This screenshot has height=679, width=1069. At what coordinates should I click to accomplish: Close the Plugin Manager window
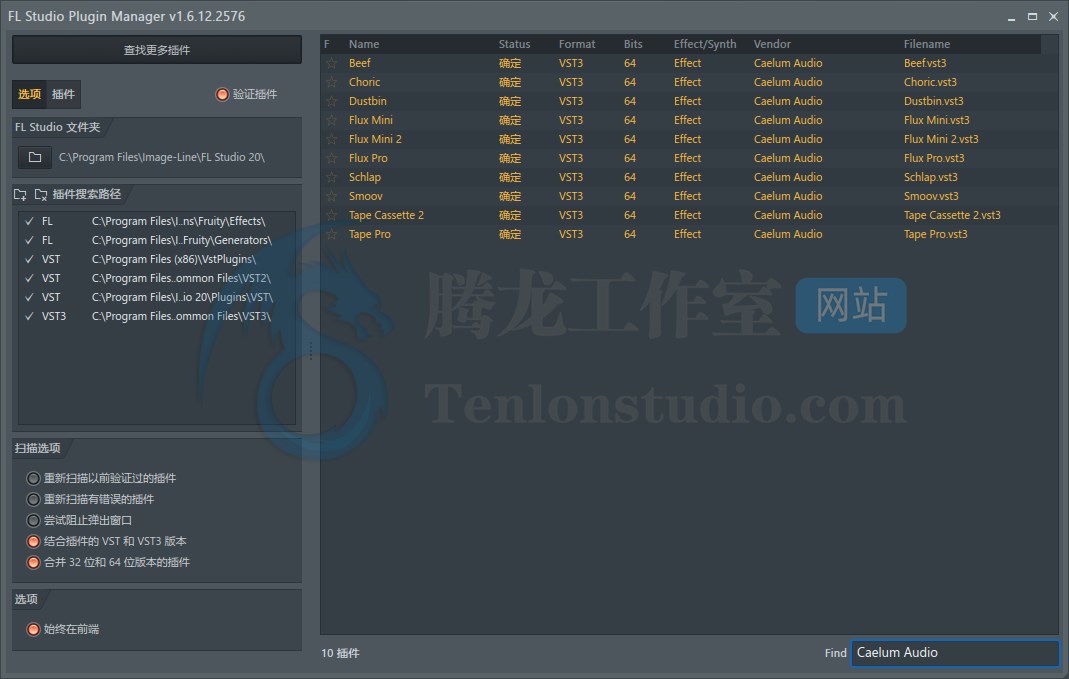coord(1053,16)
